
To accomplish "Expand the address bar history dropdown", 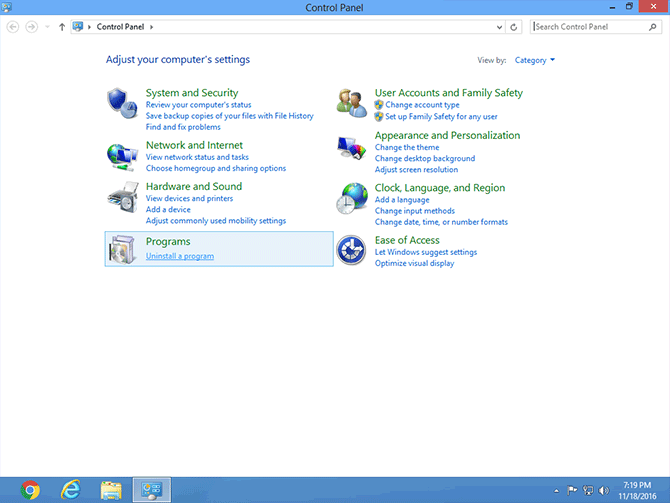I will [x=499, y=27].
